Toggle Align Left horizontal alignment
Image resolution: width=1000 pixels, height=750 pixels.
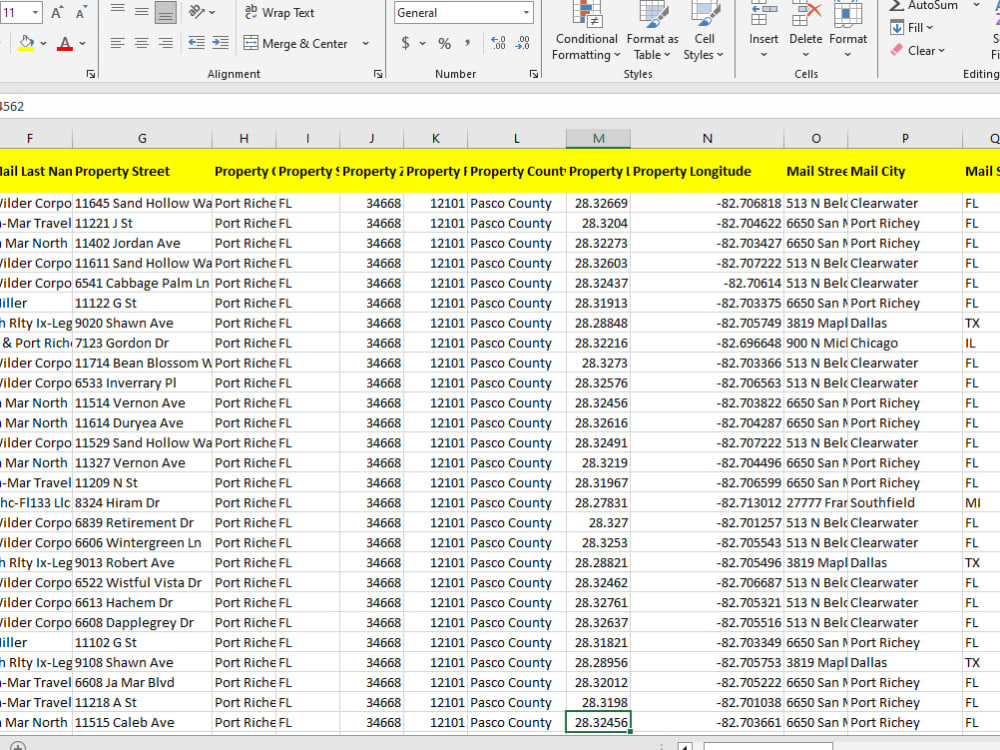coord(117,43)
